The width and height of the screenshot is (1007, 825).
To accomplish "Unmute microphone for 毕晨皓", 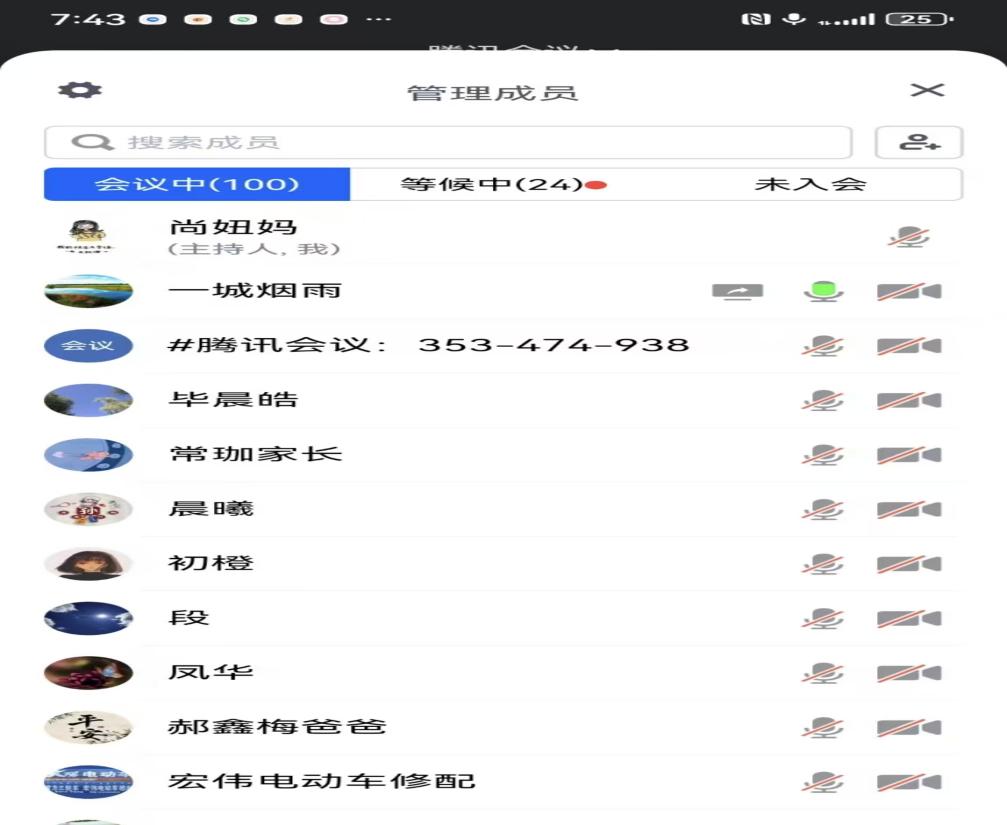I will pyautogui.click(x=823, y=401).
